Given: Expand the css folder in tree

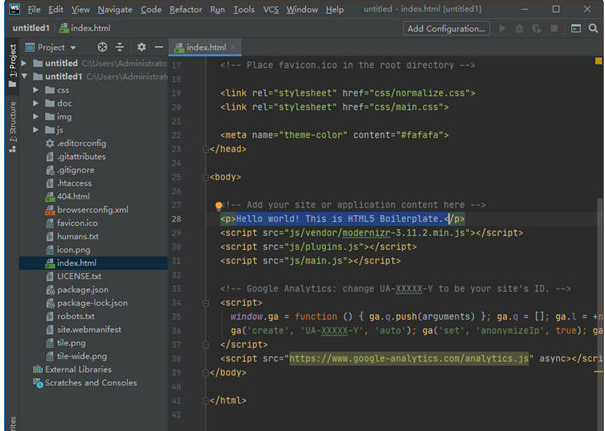Looking at the screenshot, I should 35,90.
